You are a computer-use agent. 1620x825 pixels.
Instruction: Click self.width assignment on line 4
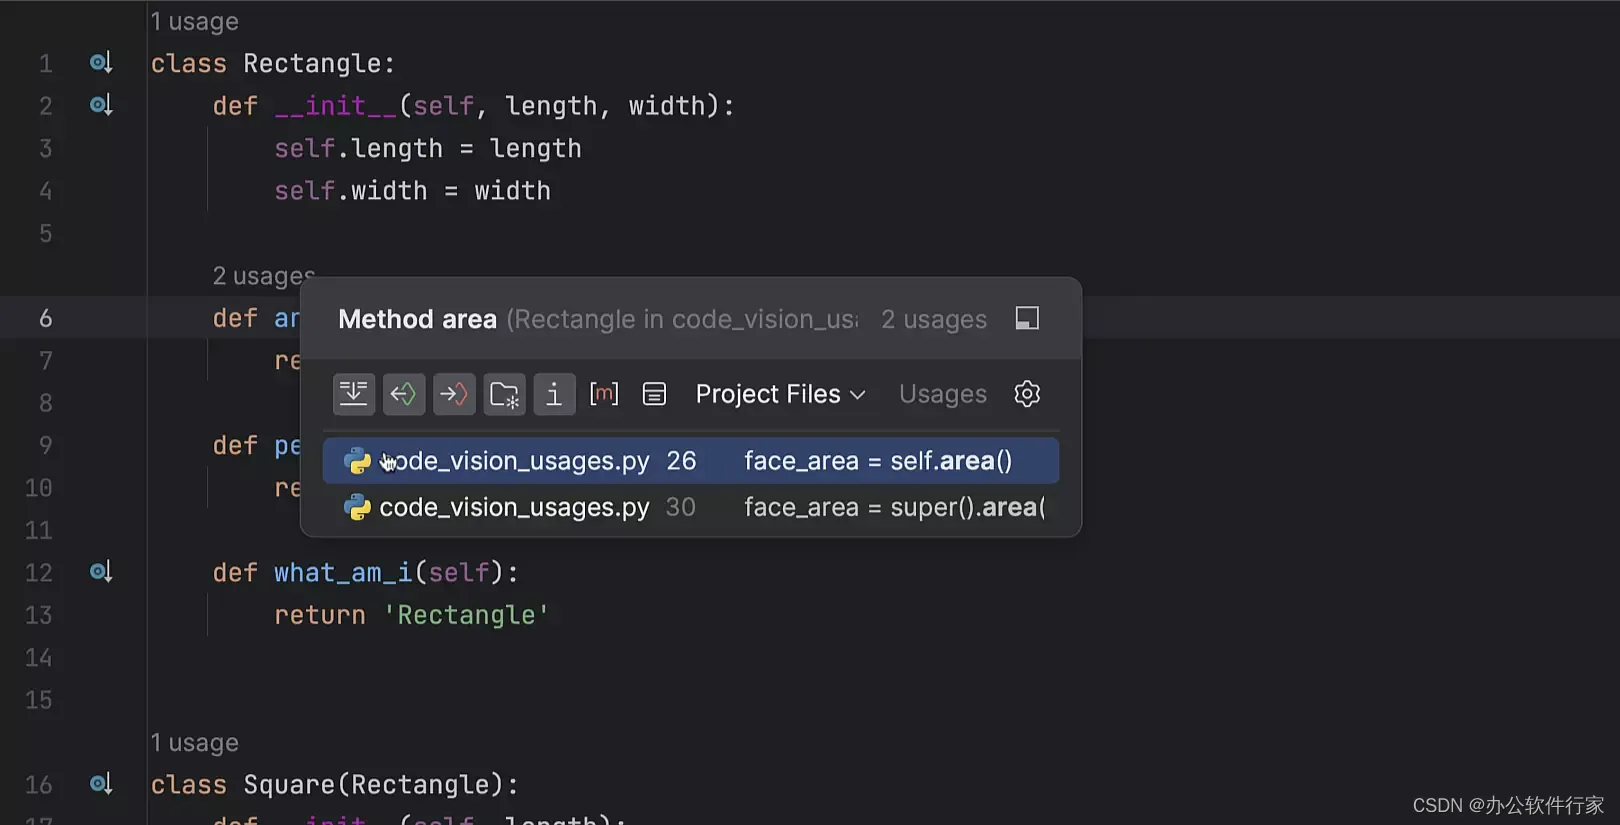[x=412, y=191]
